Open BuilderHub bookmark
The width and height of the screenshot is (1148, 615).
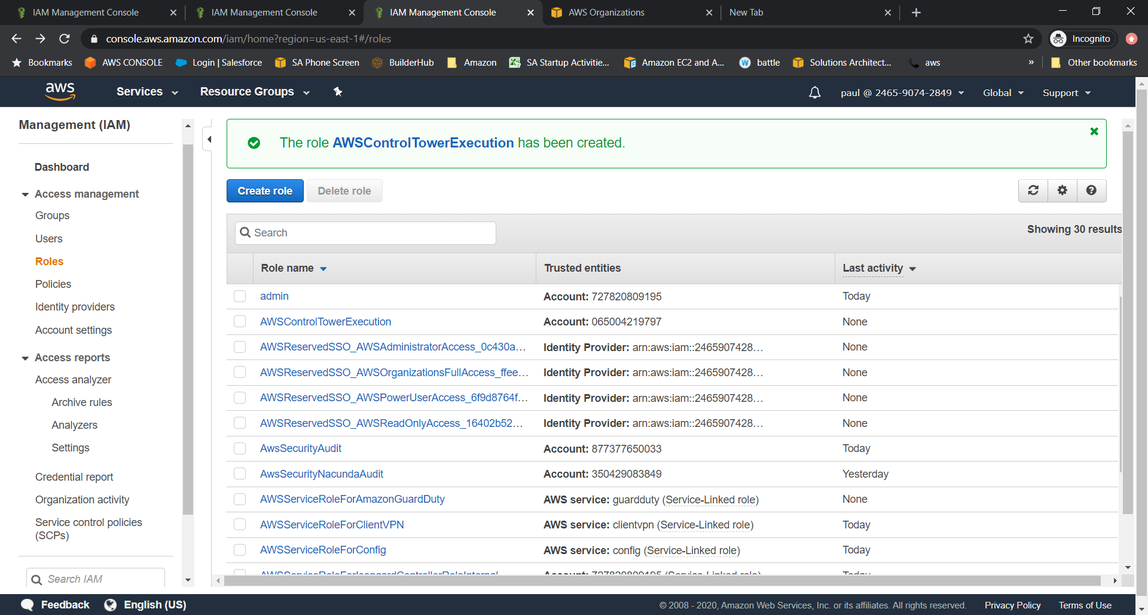(x=403, y=62)
